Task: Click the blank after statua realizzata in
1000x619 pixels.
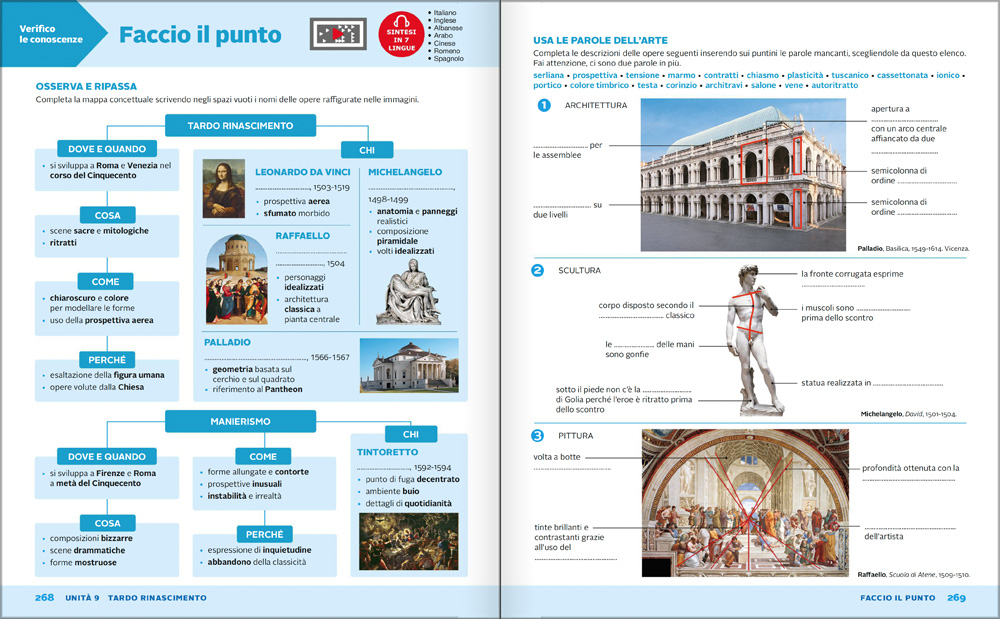Action: (x=908, y=384)
